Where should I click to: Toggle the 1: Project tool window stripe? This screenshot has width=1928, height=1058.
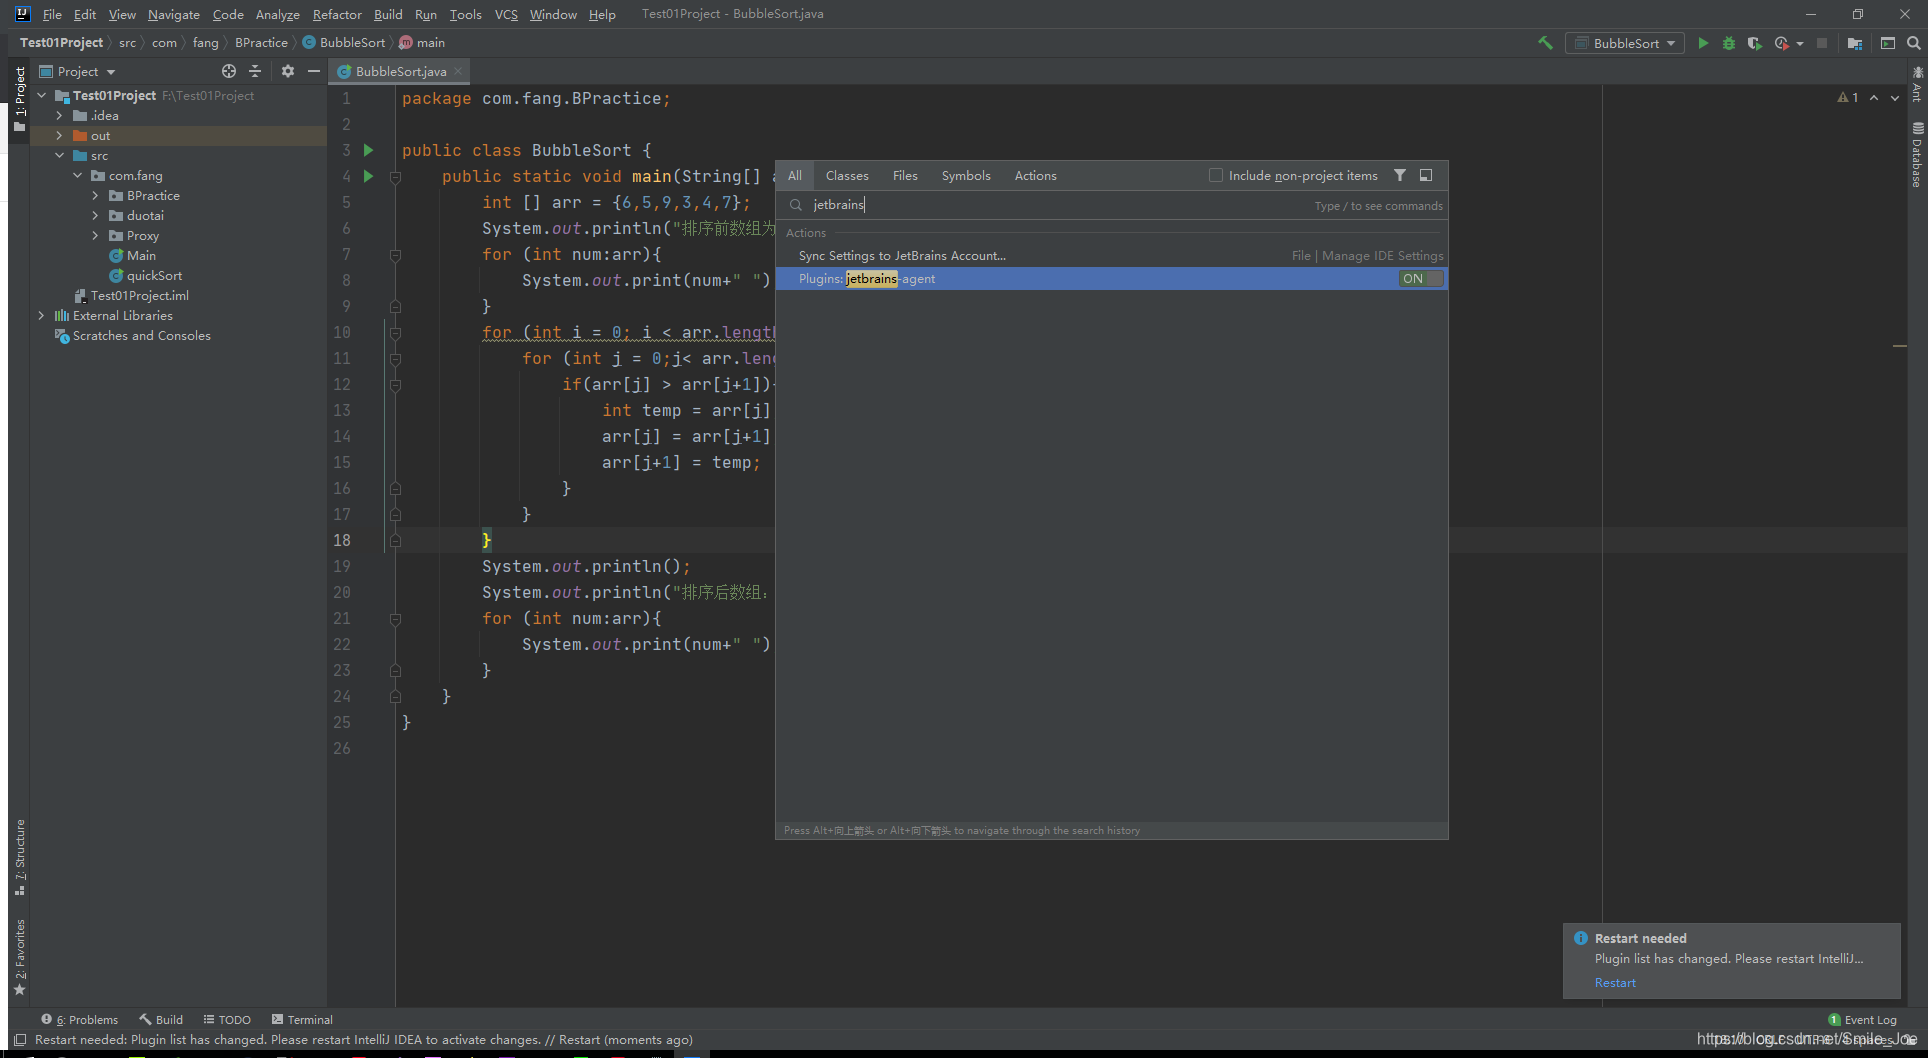point(20,98)
